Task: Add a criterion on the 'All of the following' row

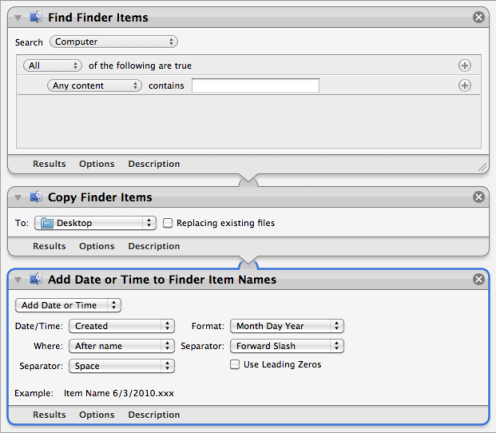Action: click(465, 65)
